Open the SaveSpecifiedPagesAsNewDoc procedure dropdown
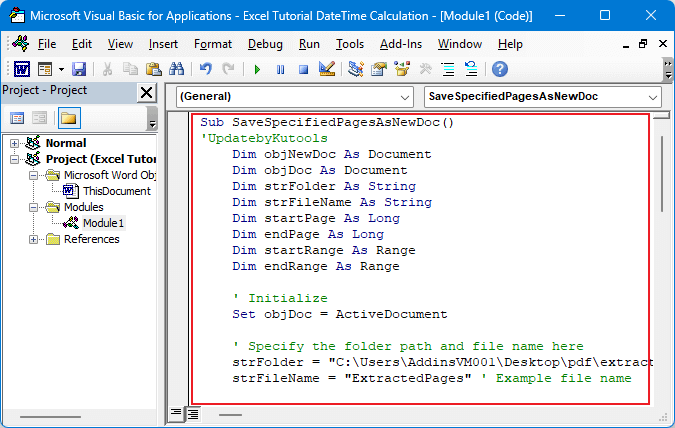The height and width of the screenshot is (428, 675). 652,97
